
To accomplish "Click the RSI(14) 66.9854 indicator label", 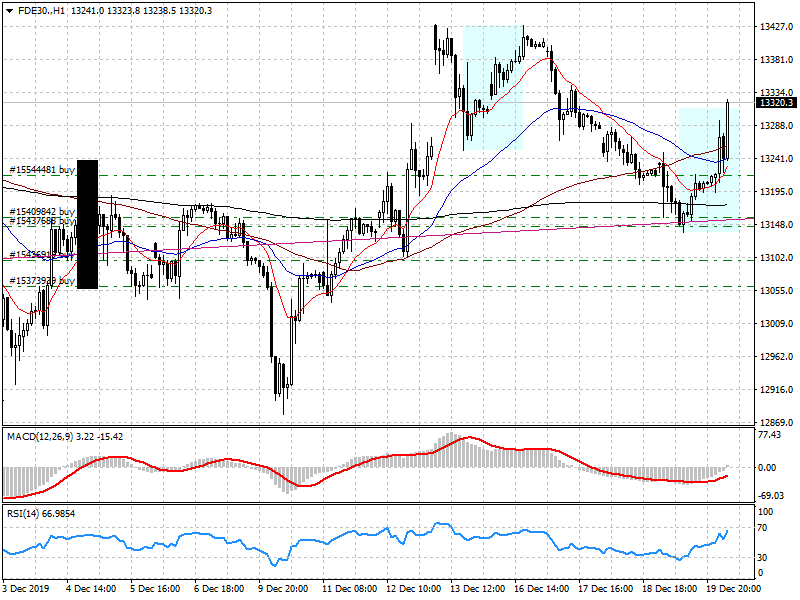I will click(x=41, y=514).
